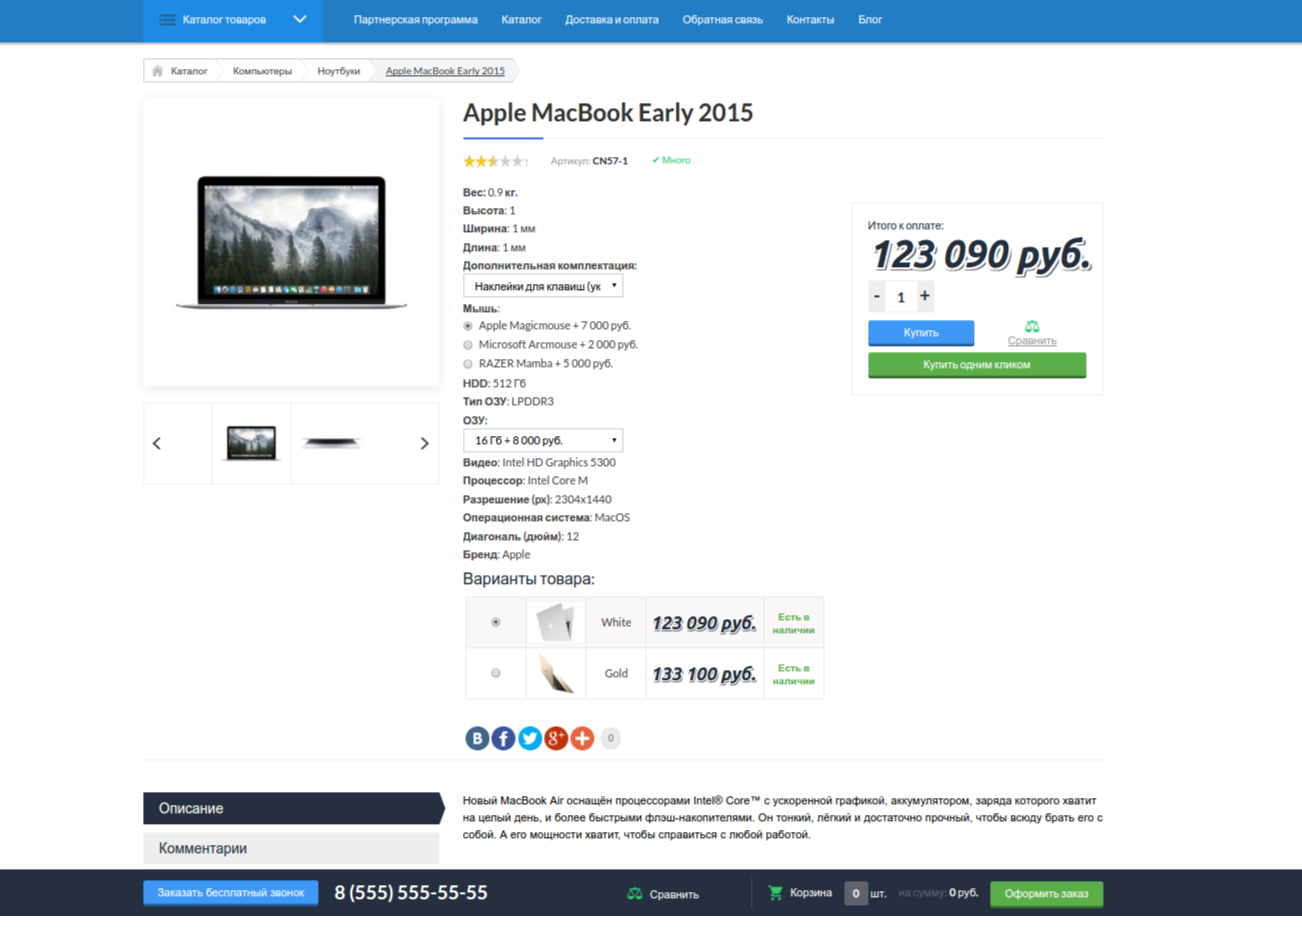This screenshot has width=1302, height=939.
Task: Open more sharing options plus icon
Action: click(x=582, y=738)
